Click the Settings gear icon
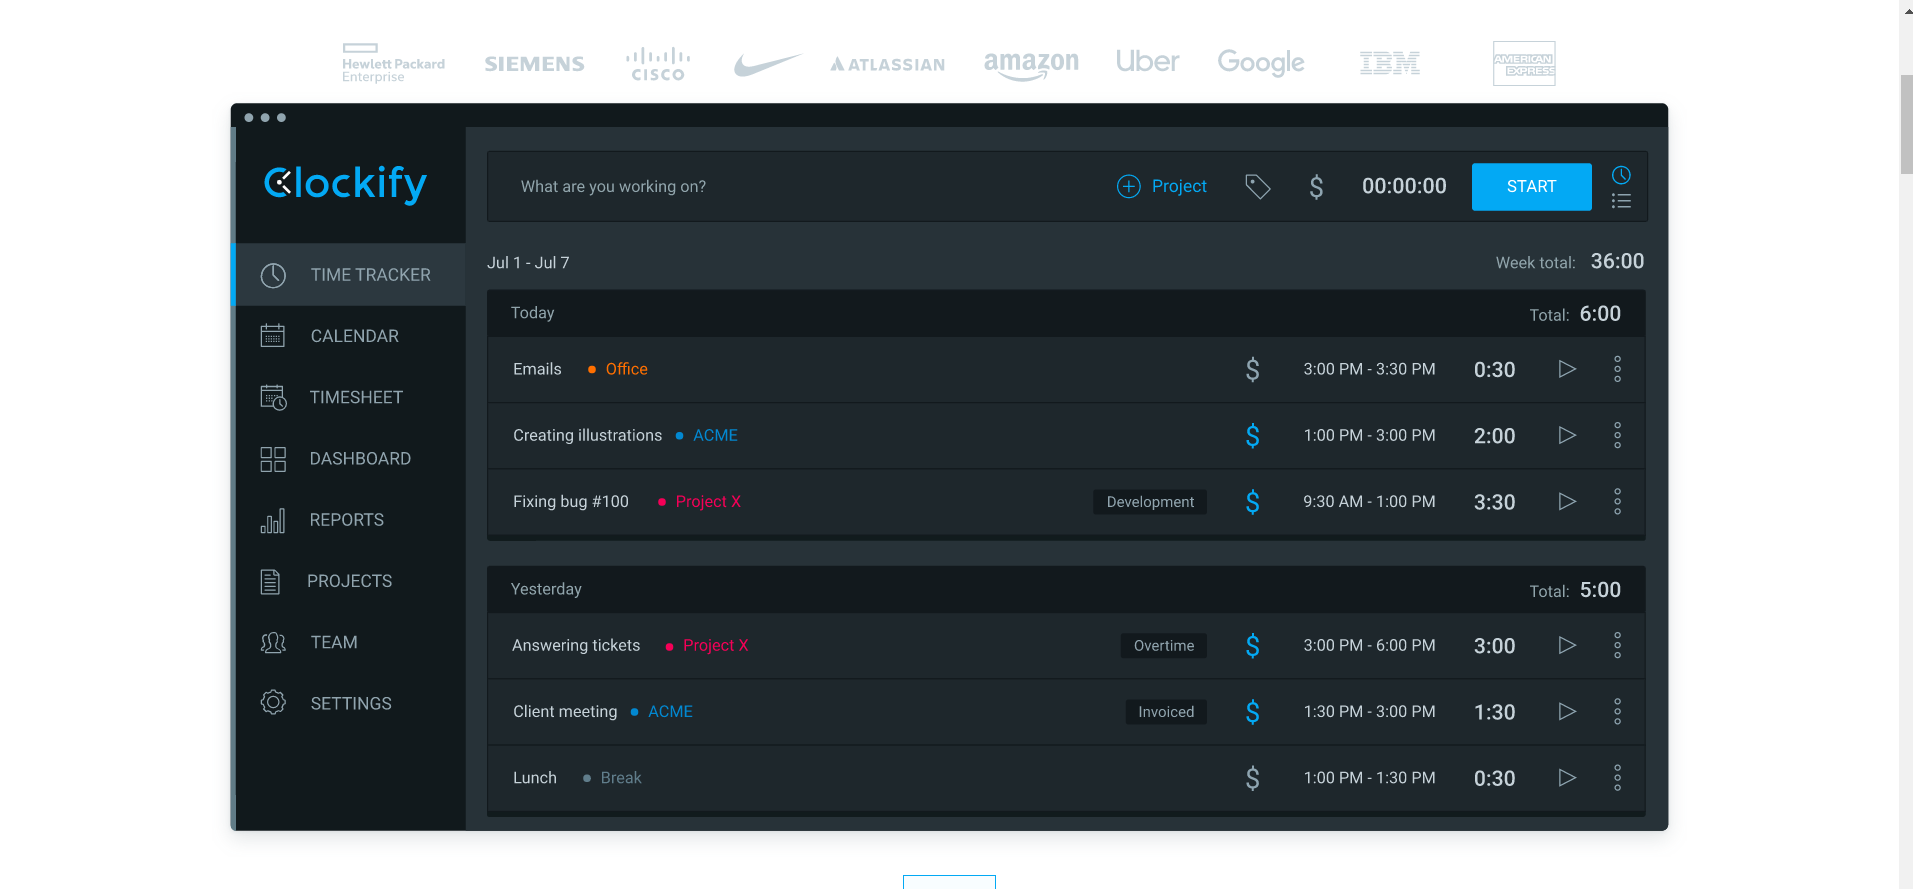This screenshot has width=1913, height=889. (x=273, y=702)
